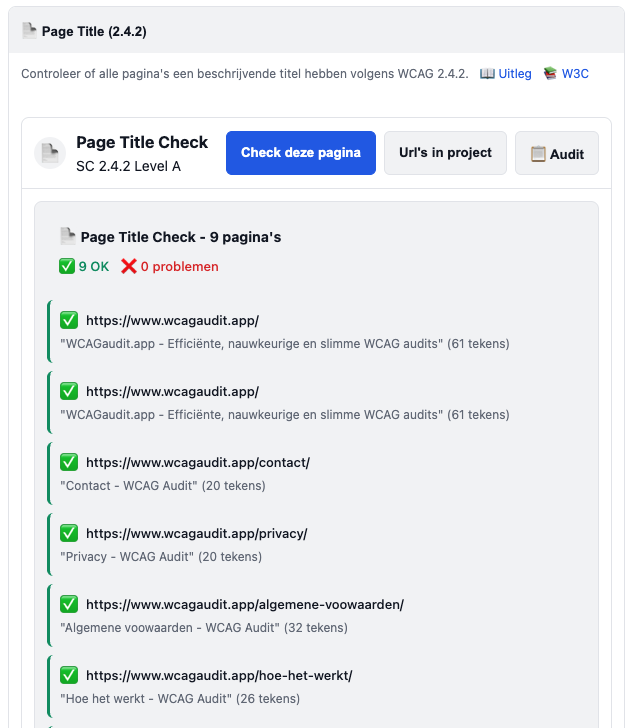Viewport: 635px width, 728px height.
Task: Click the green check for the privacy URL
Action: coord(69,533)
